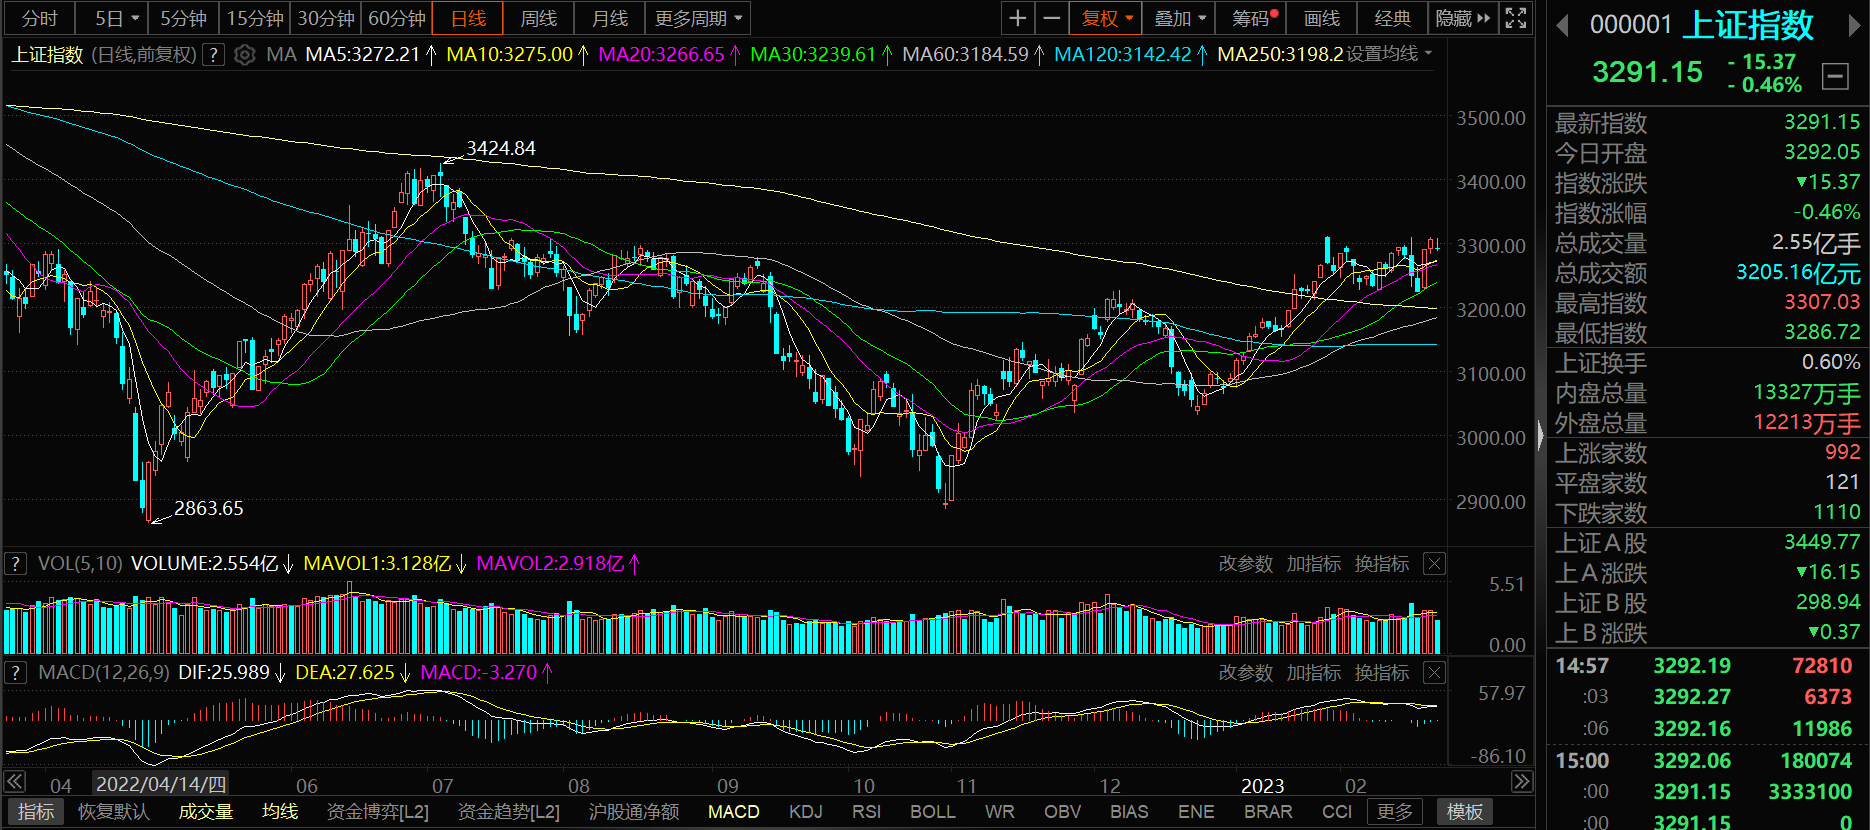Click the 模板 template button
This screenshot has height=830, width=1870.
(1465, 812)
